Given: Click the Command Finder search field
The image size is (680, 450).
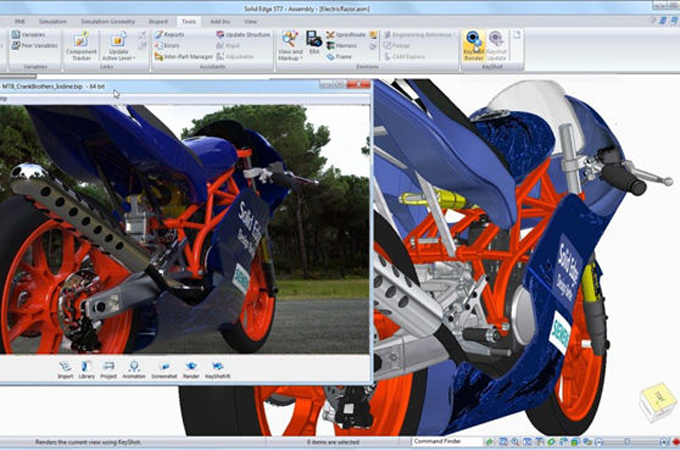Looking at the screenshot, I should pyautogui.click(x=446, y=441).
